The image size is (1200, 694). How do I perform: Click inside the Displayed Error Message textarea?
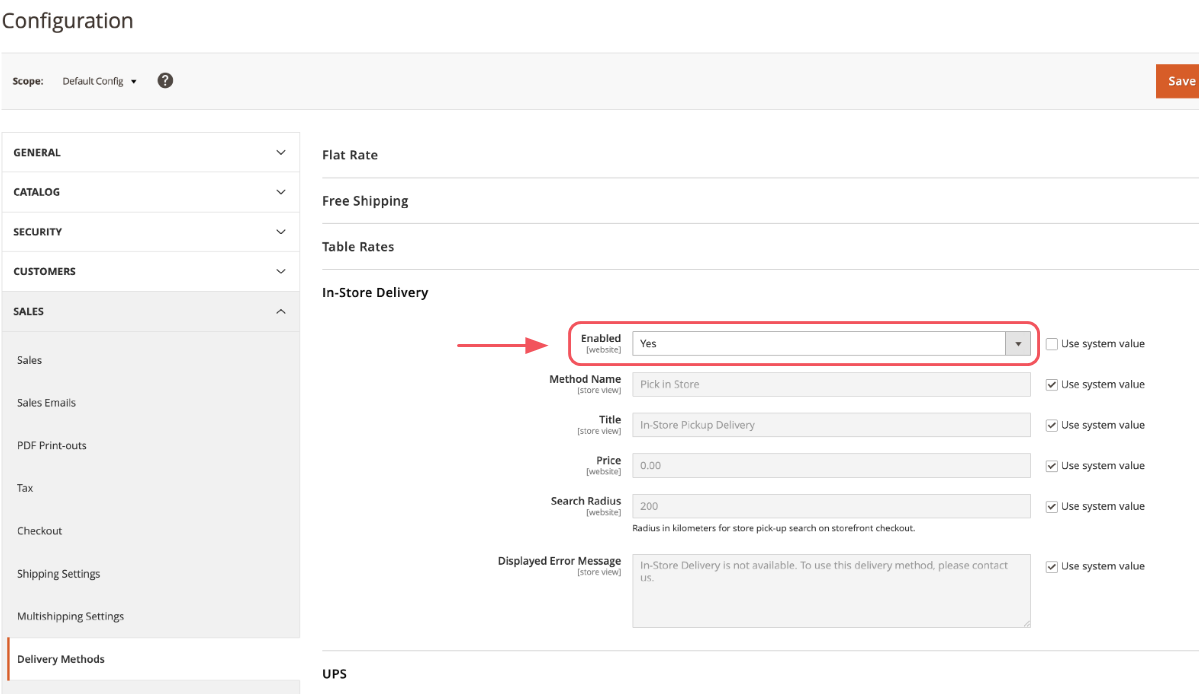pyautogui.click(x=830, y=590)
